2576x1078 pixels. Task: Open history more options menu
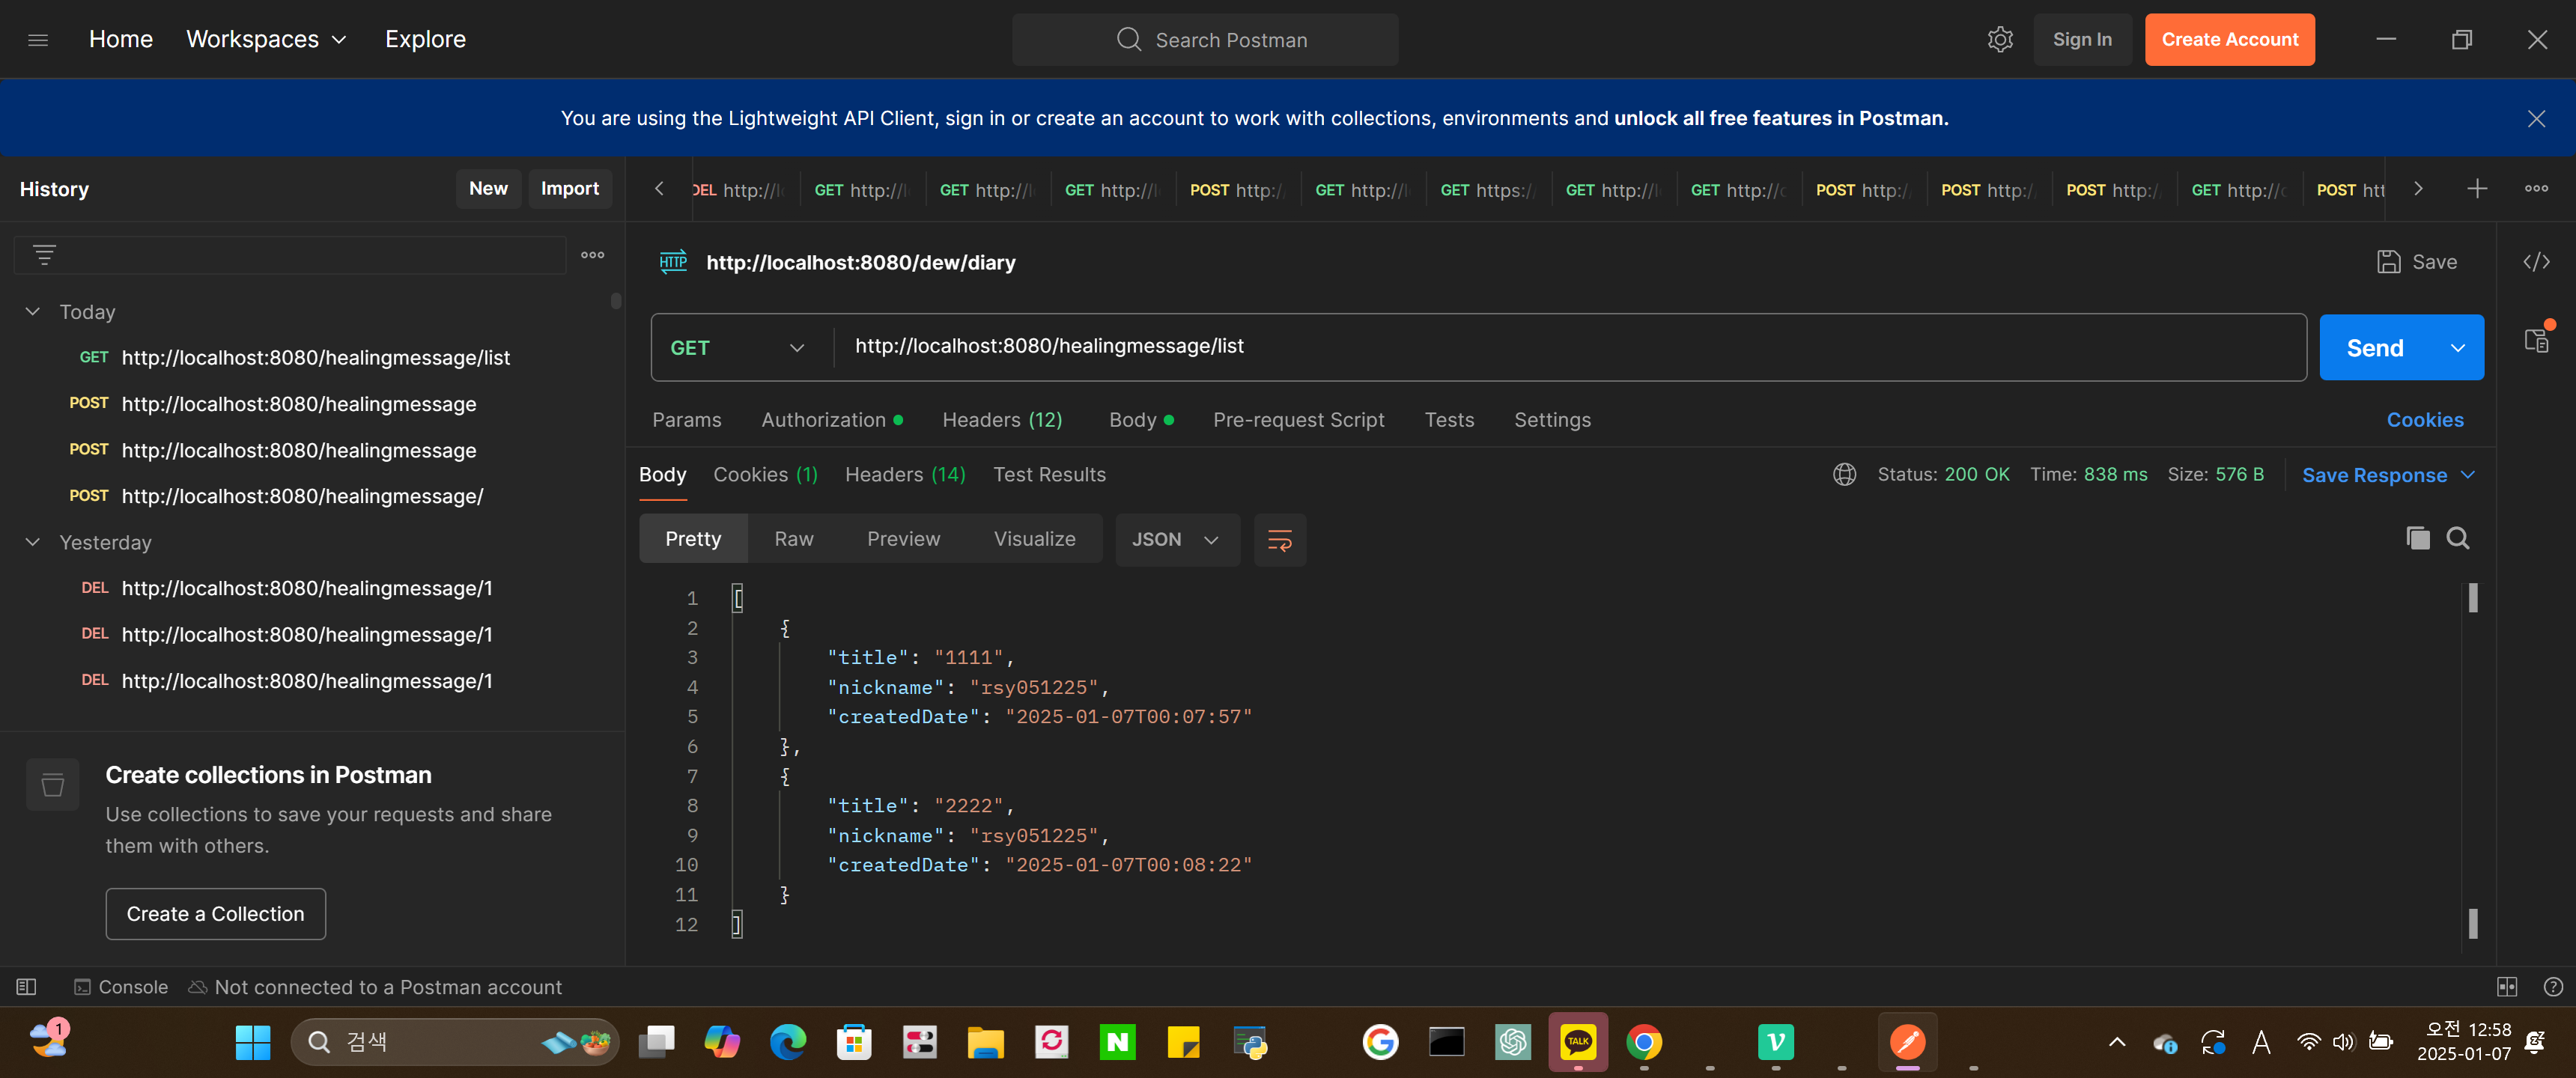pos(593,255)
